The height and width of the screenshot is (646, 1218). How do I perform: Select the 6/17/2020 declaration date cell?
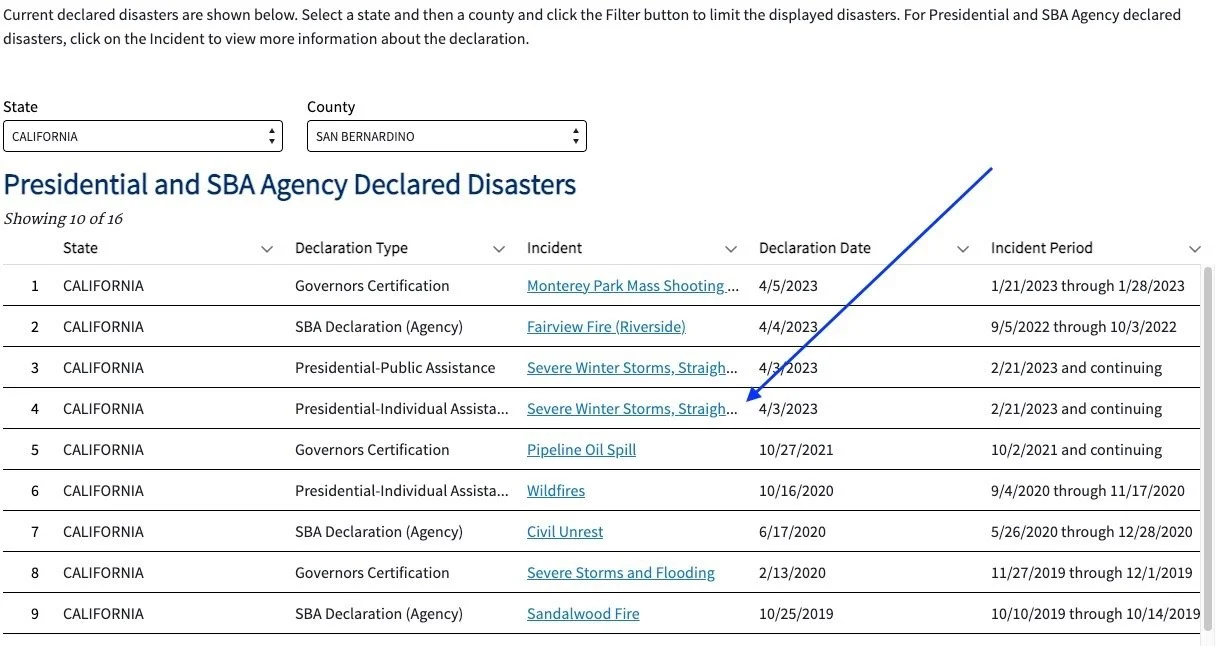(792, 532)
